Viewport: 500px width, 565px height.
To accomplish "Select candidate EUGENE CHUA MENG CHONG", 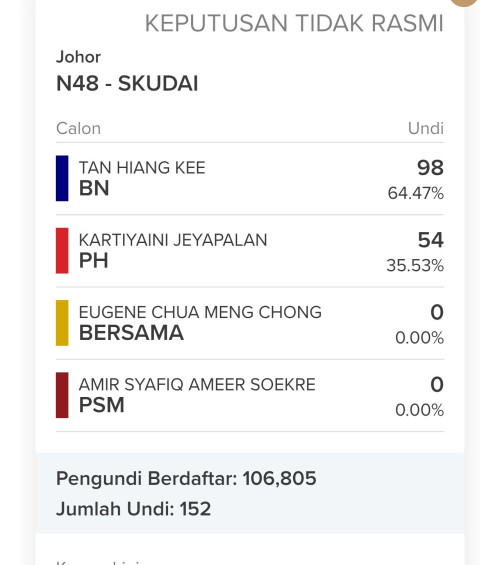I will 200,312.
